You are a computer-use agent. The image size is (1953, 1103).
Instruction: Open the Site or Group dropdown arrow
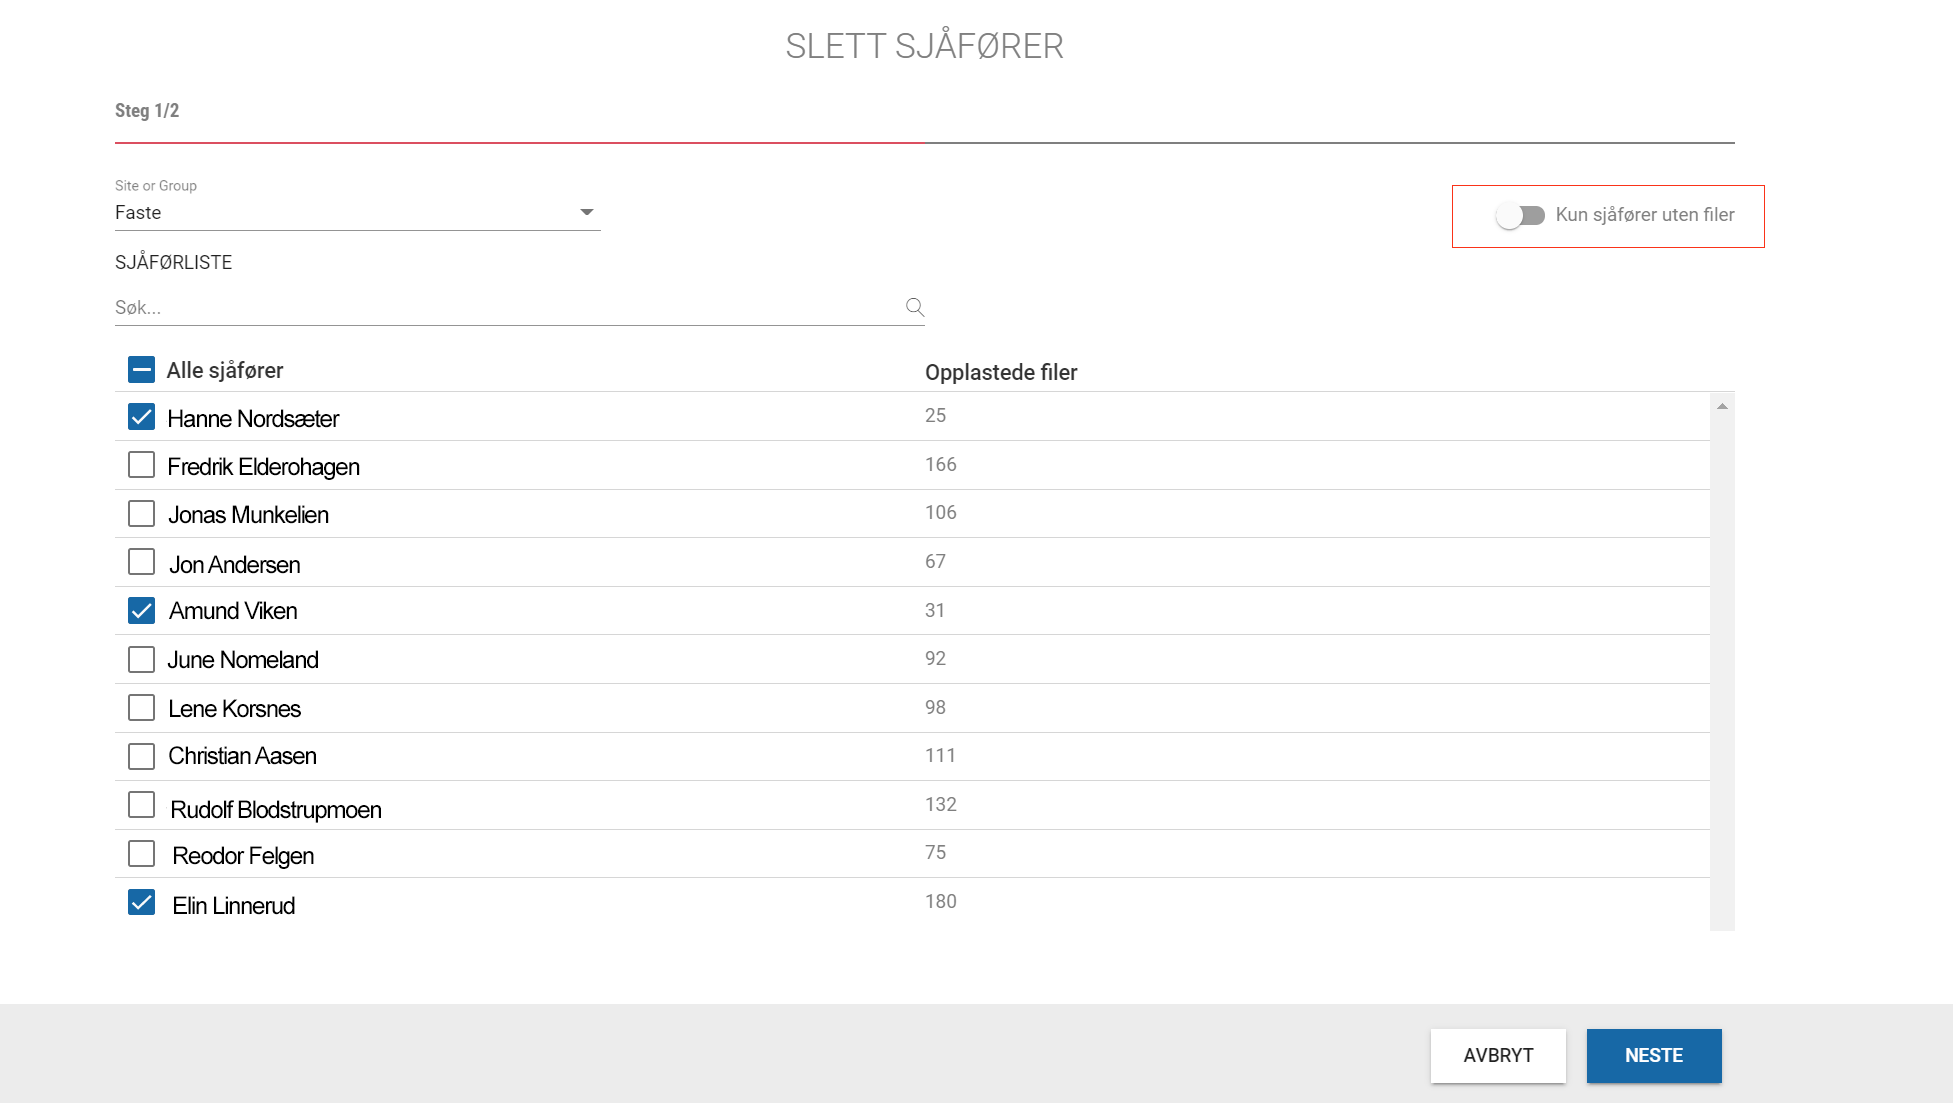587,212
